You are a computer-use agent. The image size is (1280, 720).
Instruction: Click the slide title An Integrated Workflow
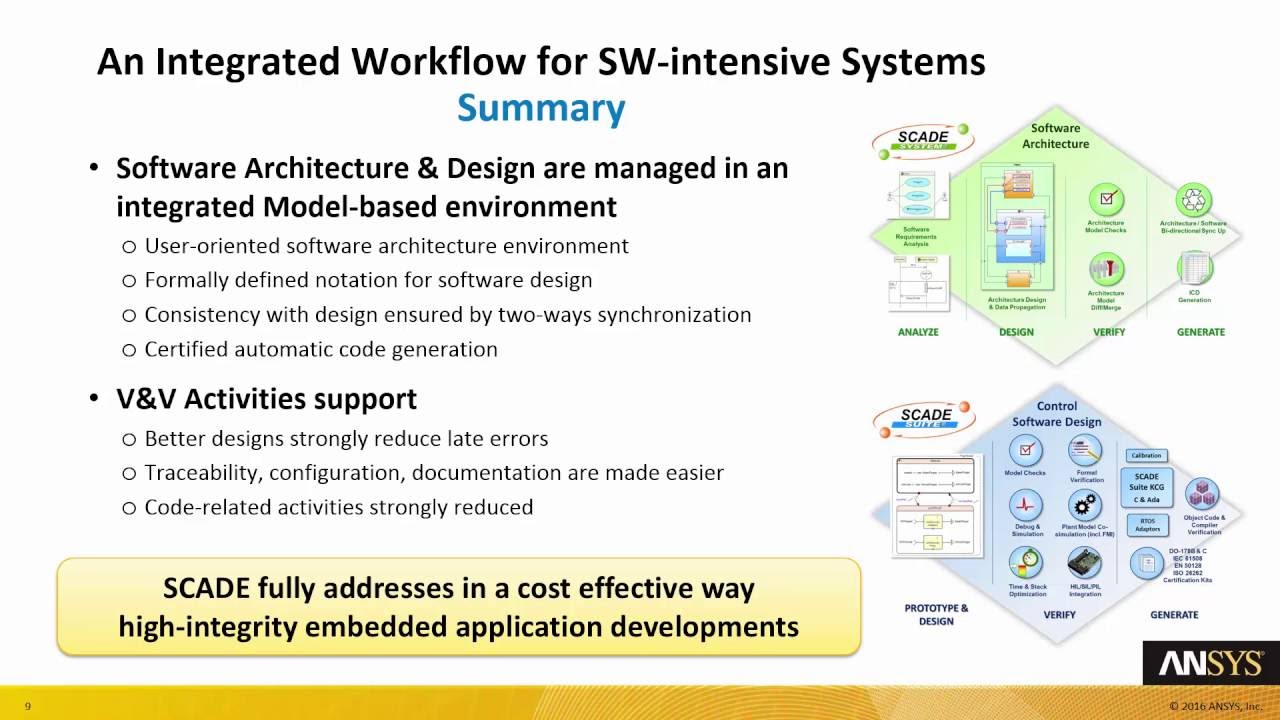pyautogui.click(x=541, y=62)
